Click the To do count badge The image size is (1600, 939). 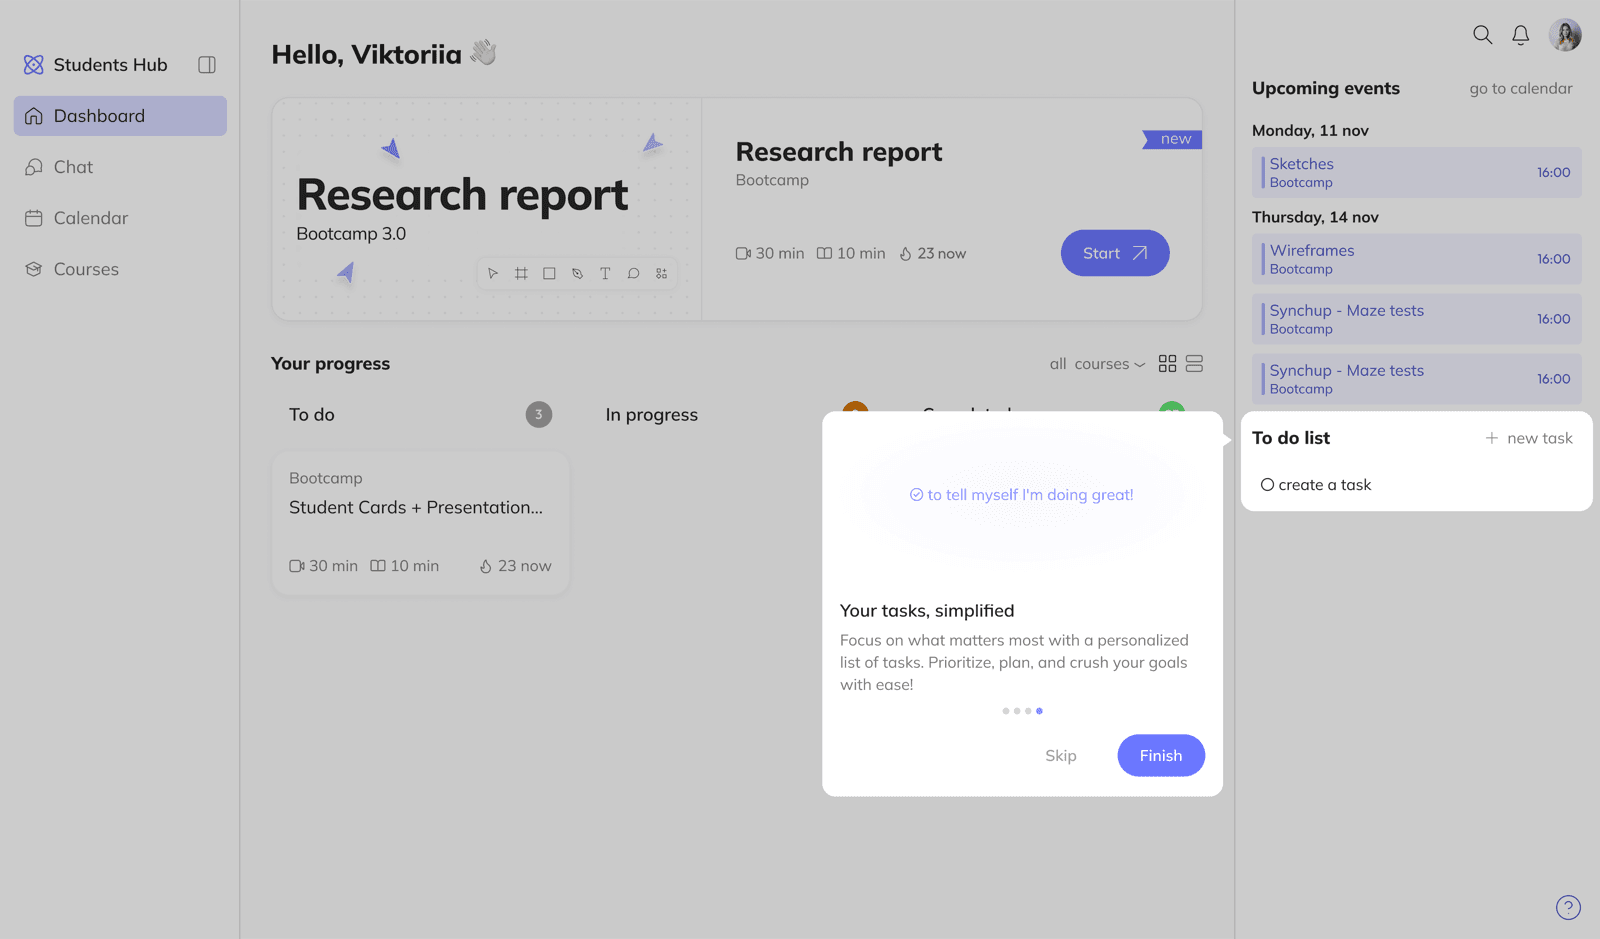coord(539,414)
